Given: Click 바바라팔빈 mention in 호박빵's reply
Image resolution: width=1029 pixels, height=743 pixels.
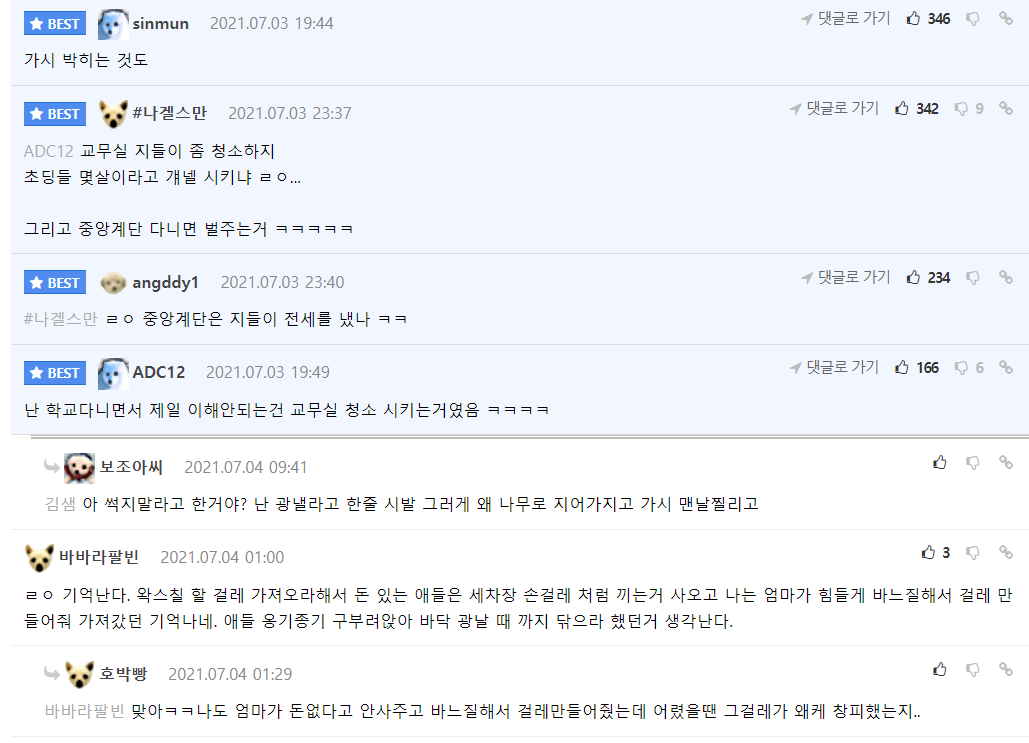Looking at the screenshot, I should point(84,711).
